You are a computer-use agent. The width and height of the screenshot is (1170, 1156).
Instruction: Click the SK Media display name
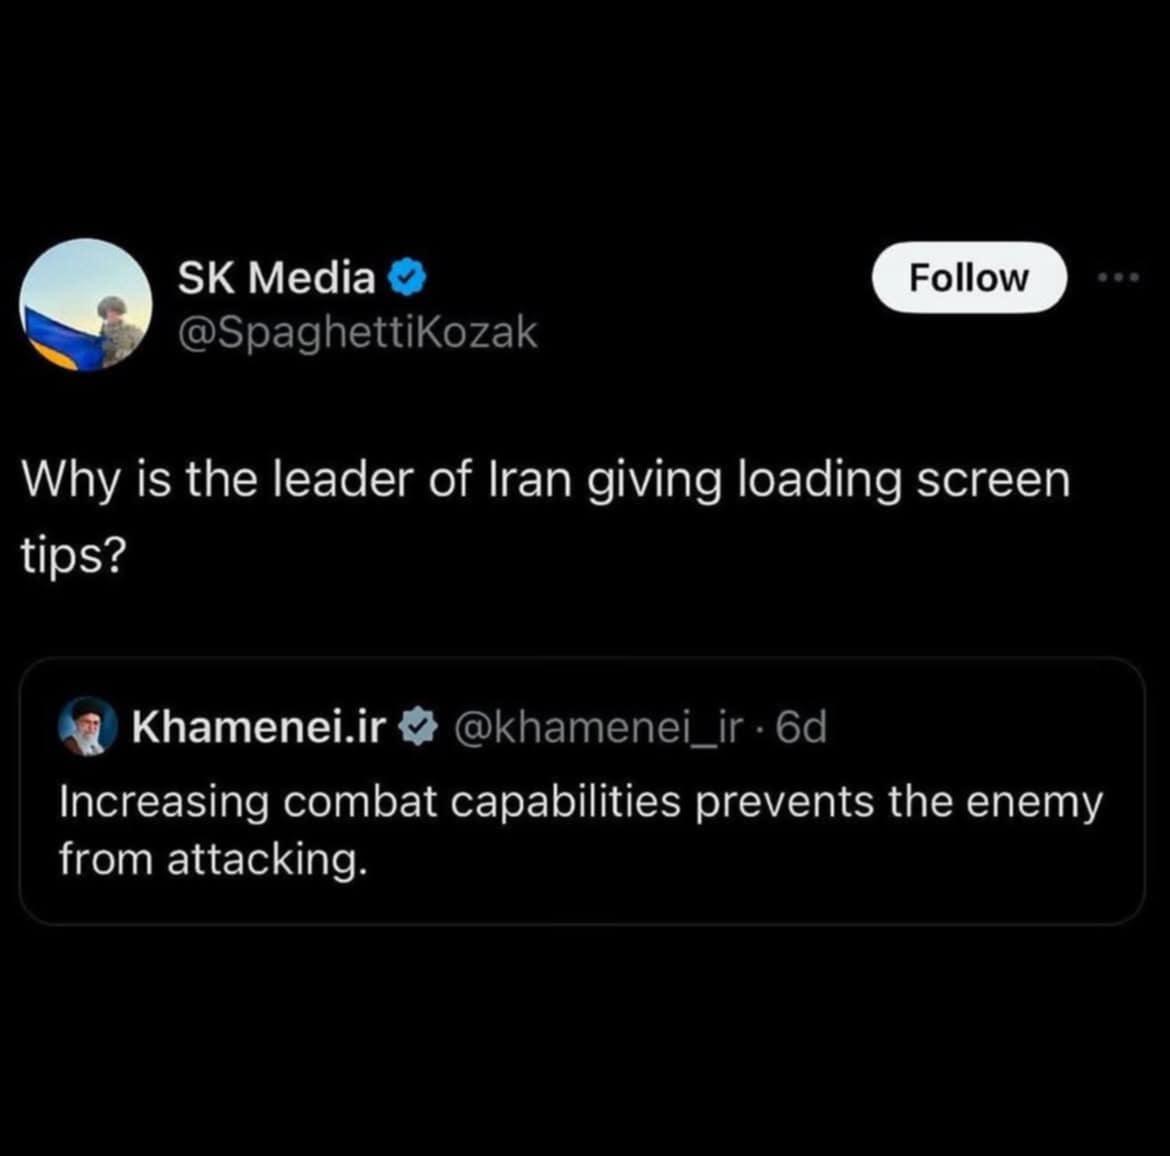tap(276, 278)
